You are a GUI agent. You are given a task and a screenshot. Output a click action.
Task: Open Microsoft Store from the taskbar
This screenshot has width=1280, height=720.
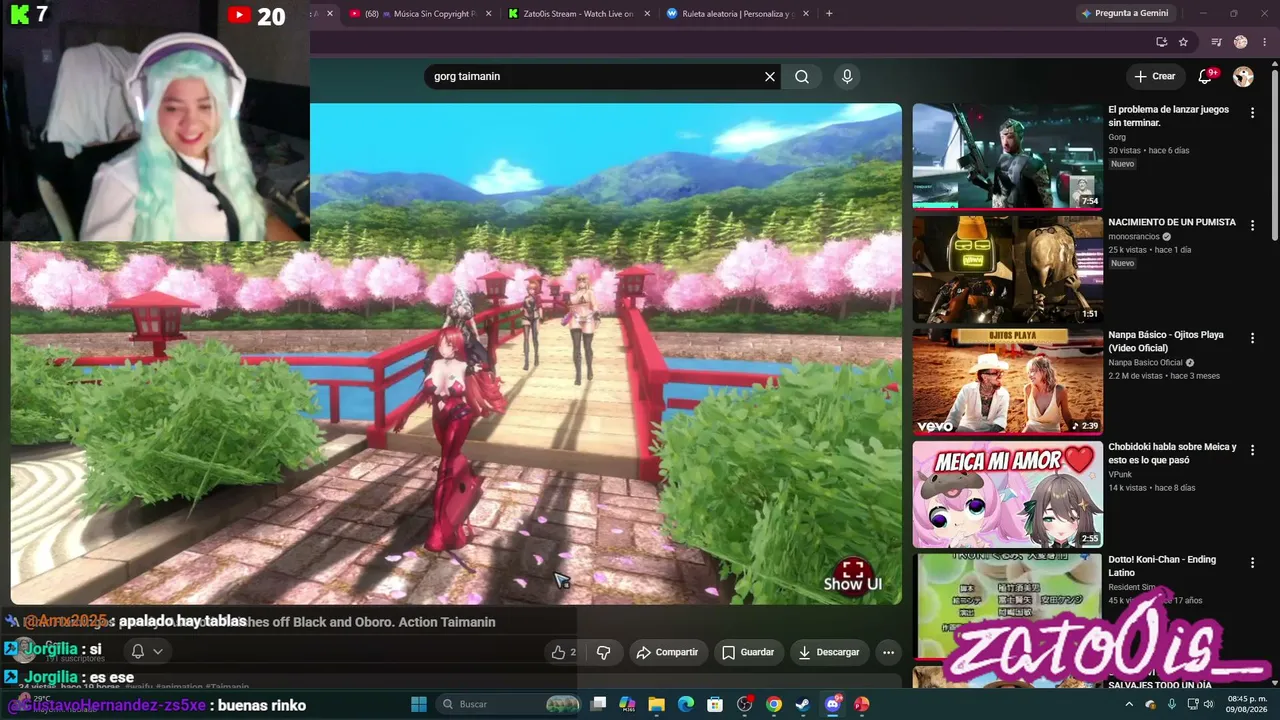tap(715, 704)
